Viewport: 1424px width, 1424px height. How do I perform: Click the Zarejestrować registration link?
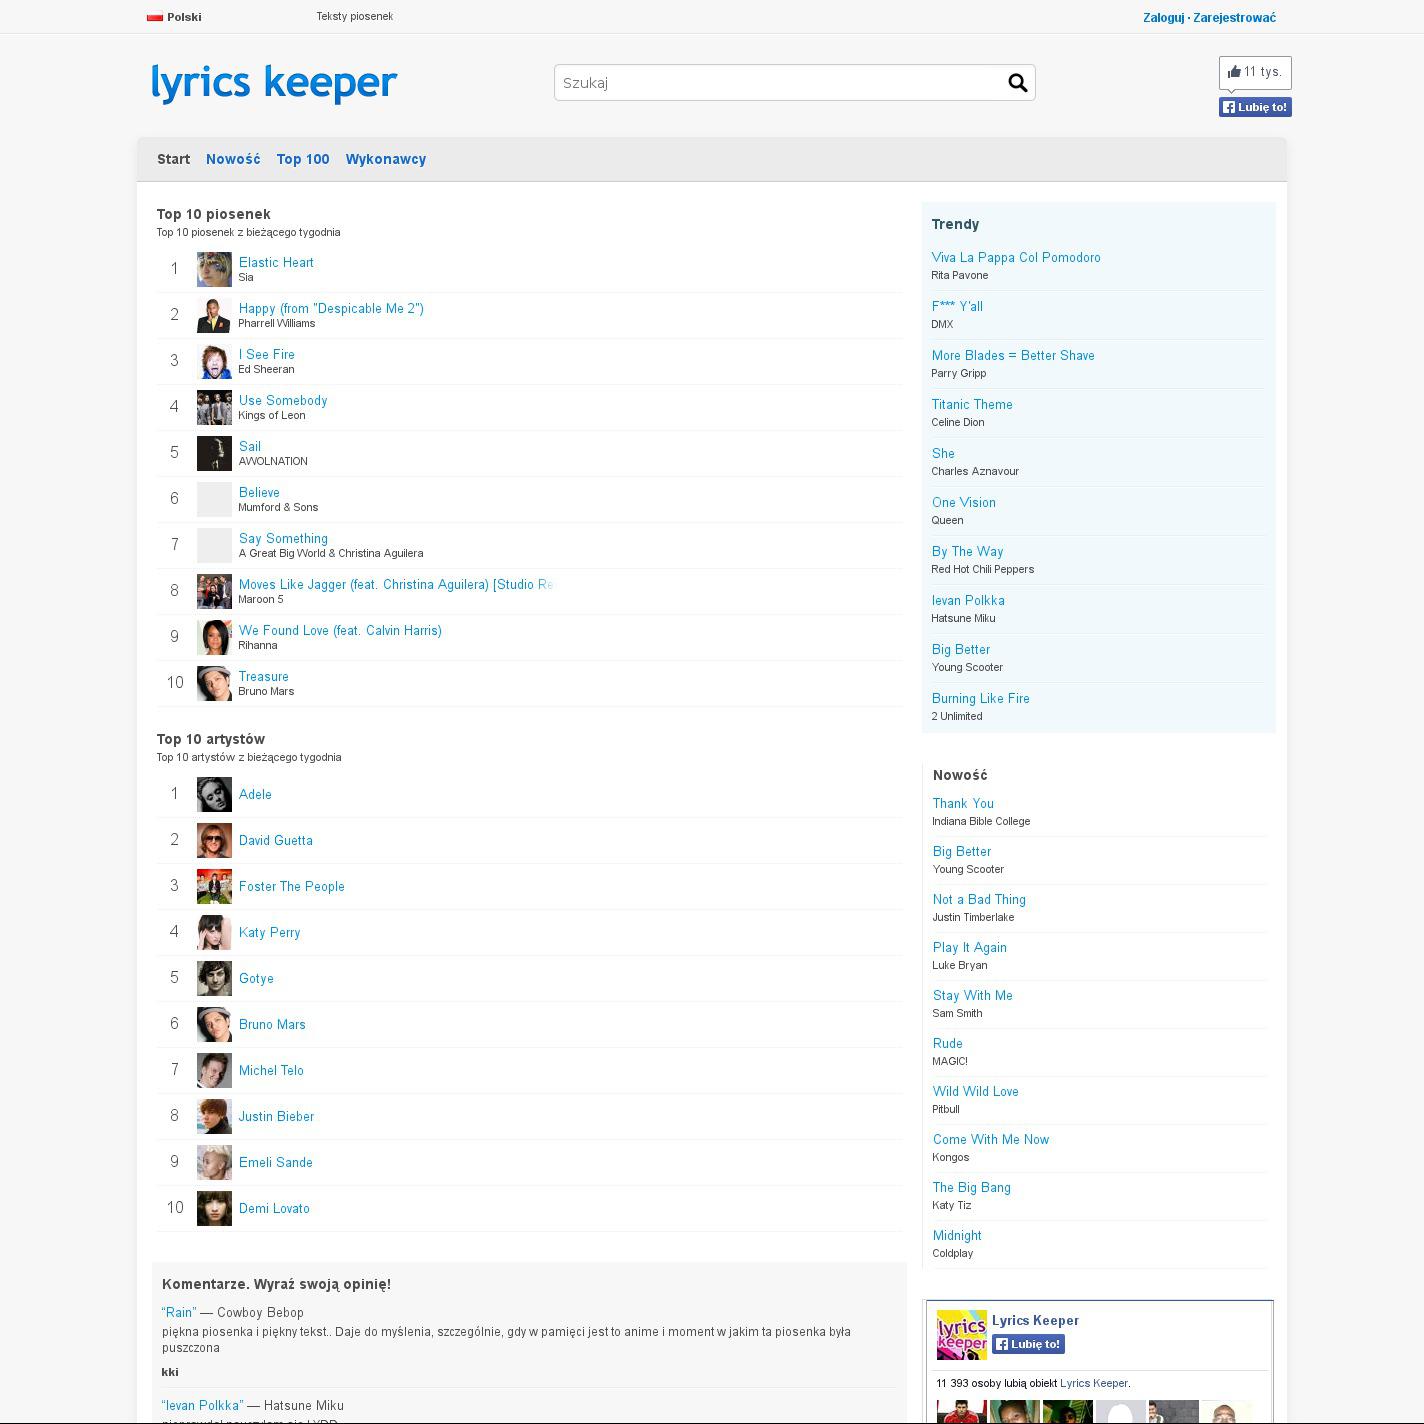1234,17
